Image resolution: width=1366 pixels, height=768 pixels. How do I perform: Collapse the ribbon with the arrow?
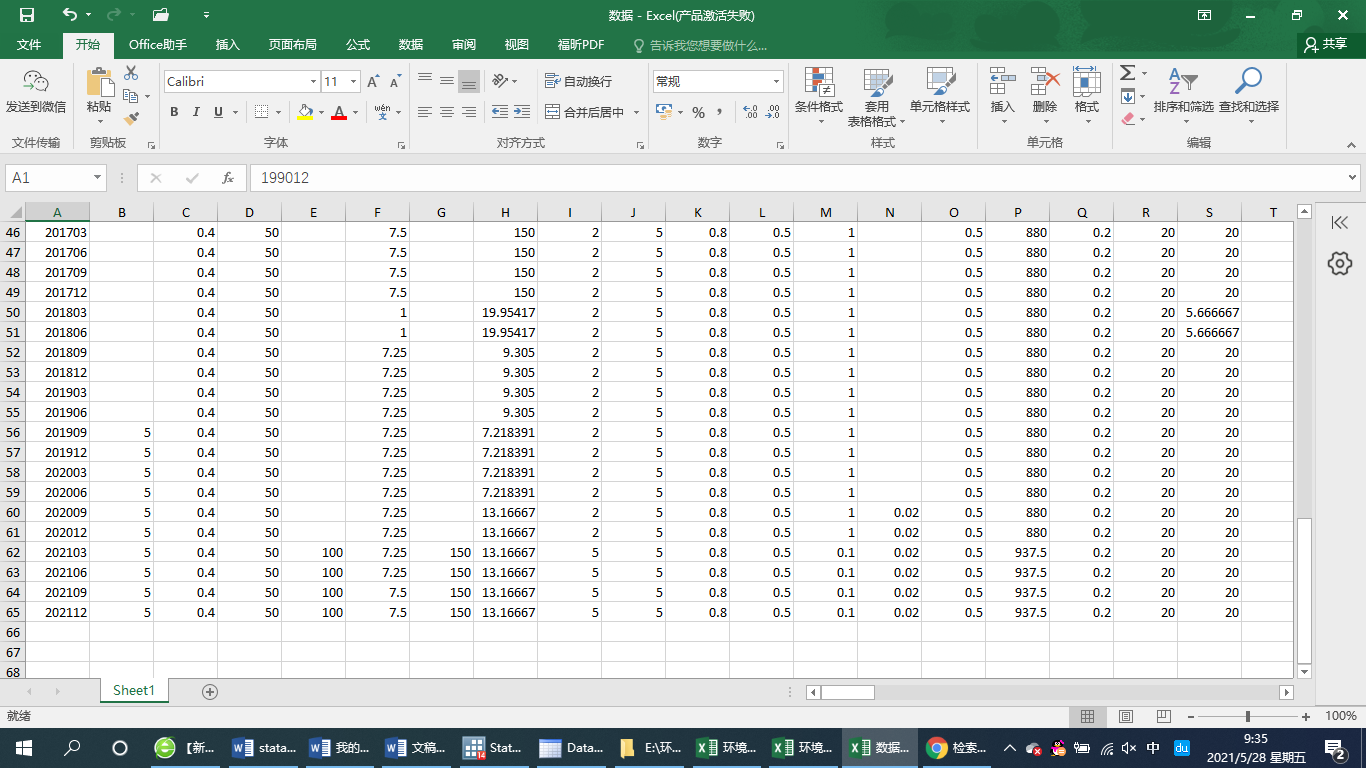click(x=1351, y=144)
